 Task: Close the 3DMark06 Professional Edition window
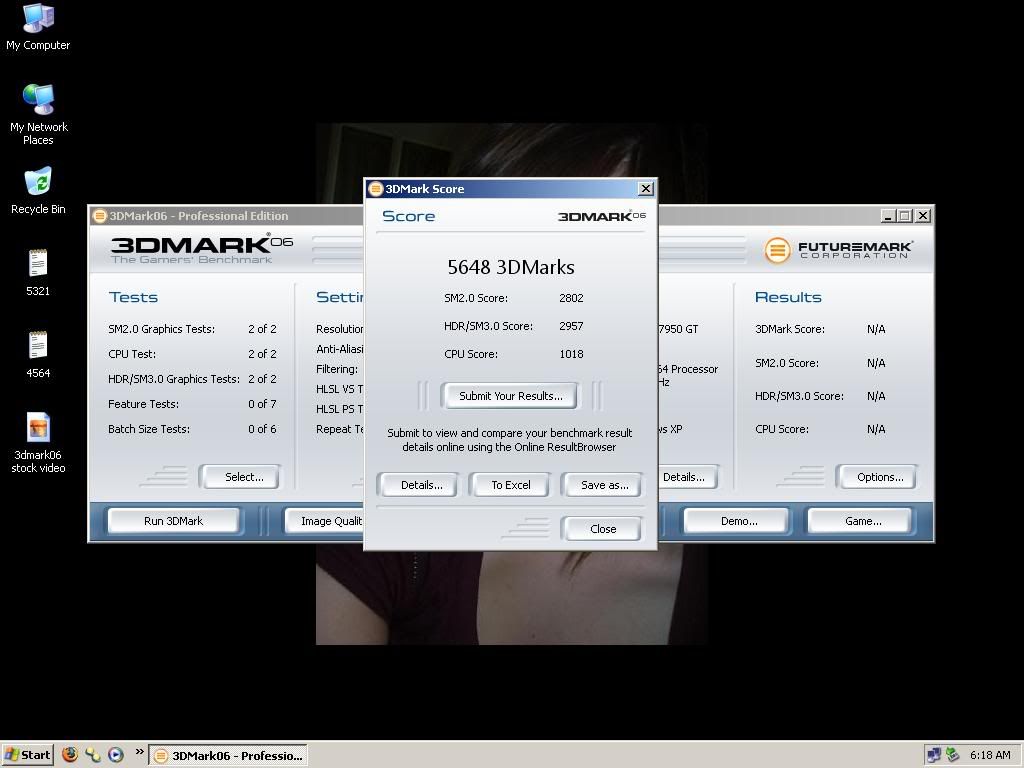click(922, 216)
